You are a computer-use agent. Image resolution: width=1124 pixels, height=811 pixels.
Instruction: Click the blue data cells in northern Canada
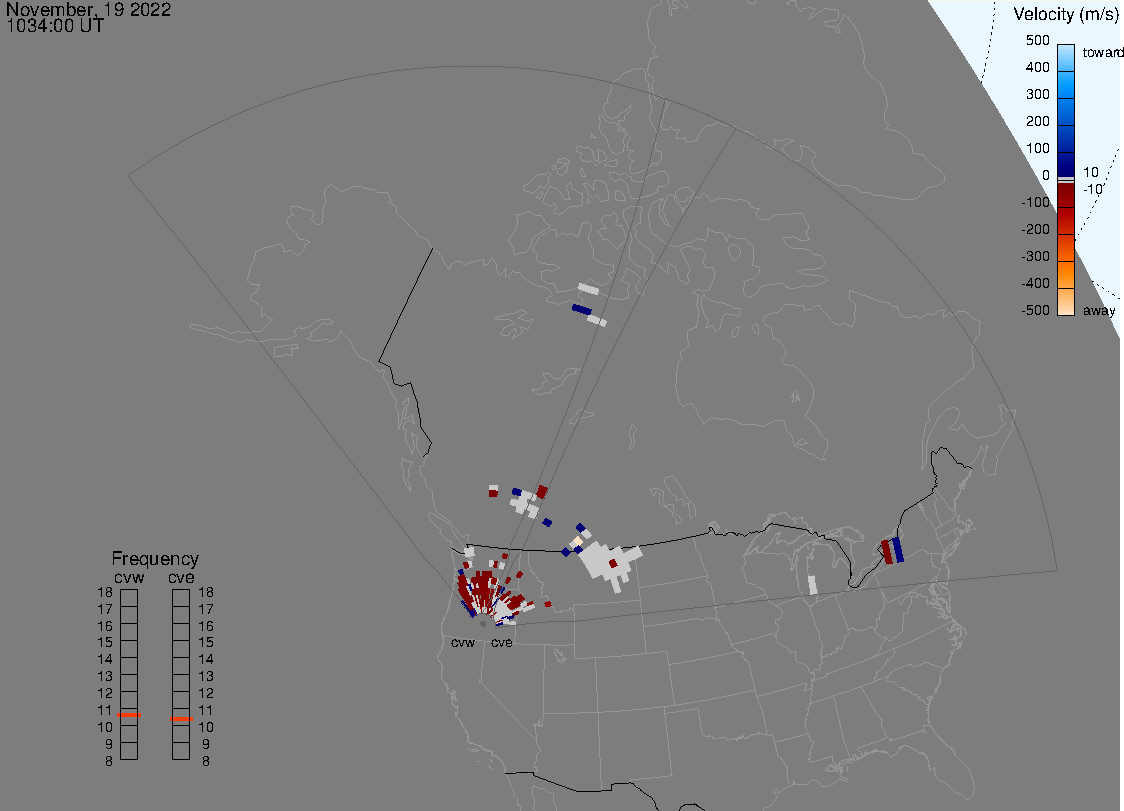click(582, 309)
